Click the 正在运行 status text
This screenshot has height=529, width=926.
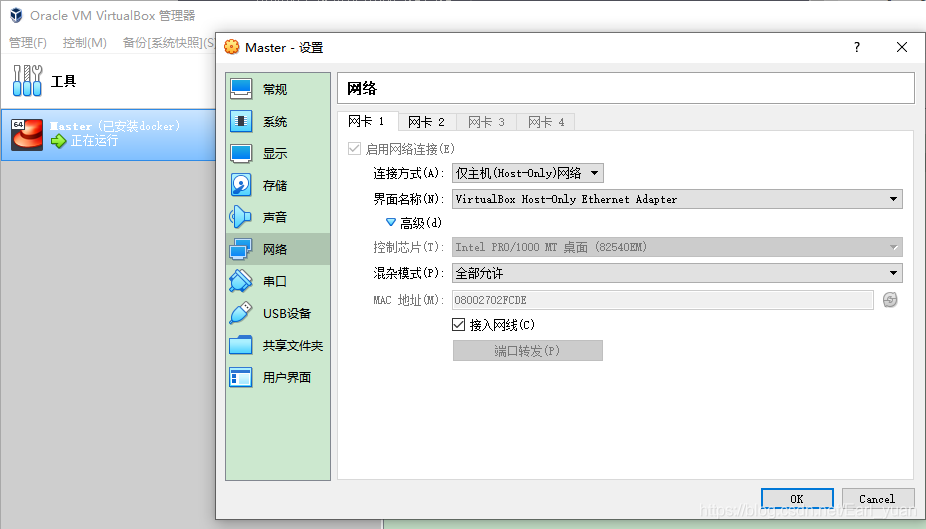(94, 141)
